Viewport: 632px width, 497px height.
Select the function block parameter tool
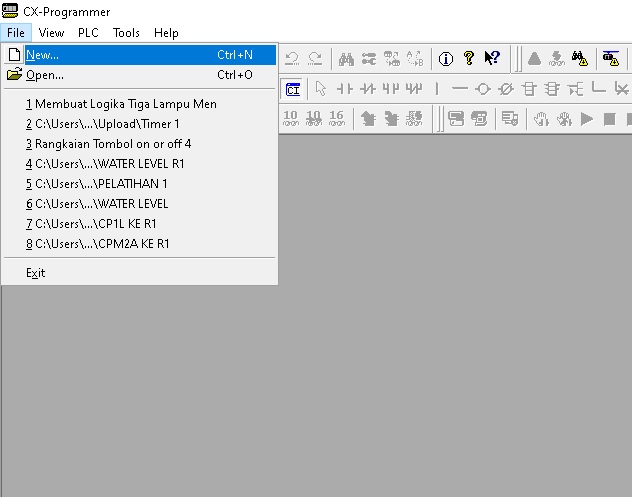(576, 89)
